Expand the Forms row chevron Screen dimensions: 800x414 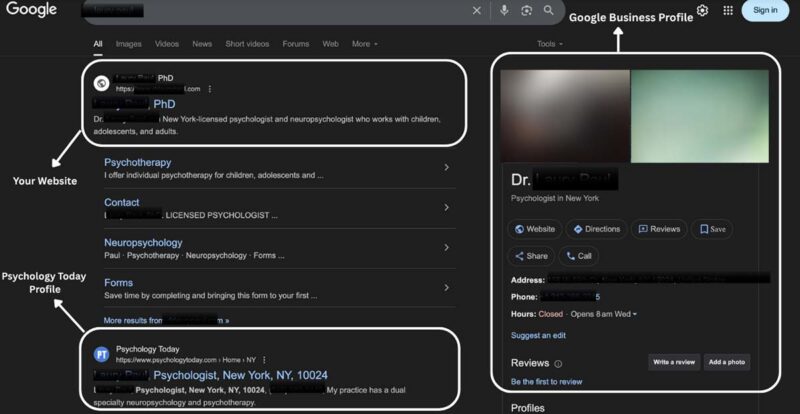pos(446,288)
